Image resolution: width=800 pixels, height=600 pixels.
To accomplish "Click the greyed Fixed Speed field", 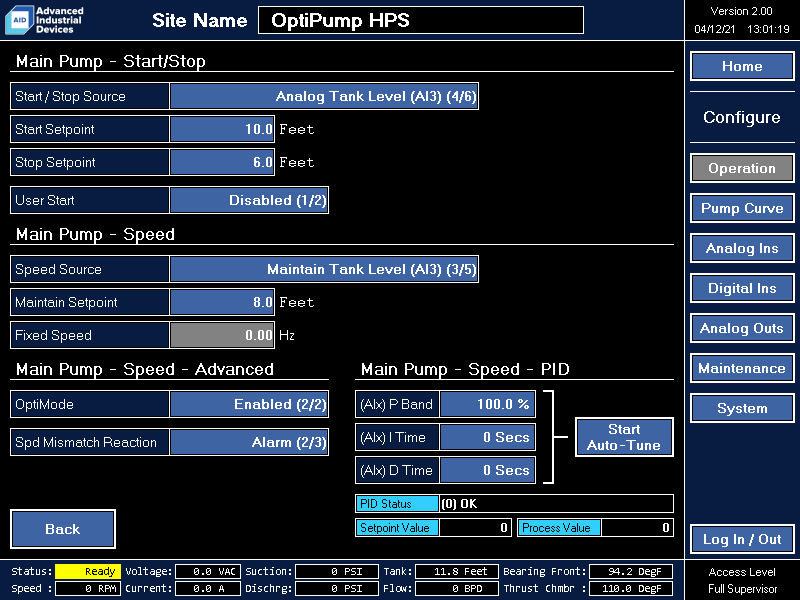I will 222,335.
